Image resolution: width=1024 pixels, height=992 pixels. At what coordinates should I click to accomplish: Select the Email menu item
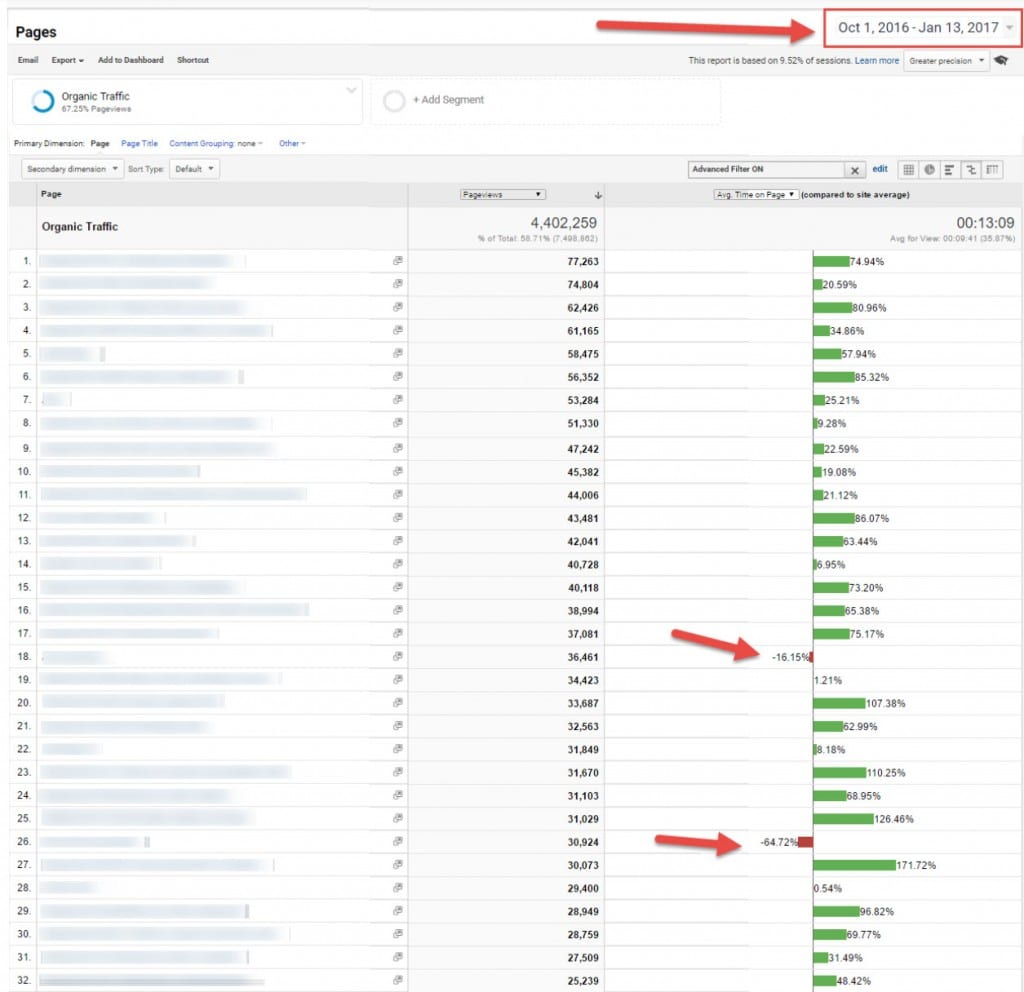[27, 60]
